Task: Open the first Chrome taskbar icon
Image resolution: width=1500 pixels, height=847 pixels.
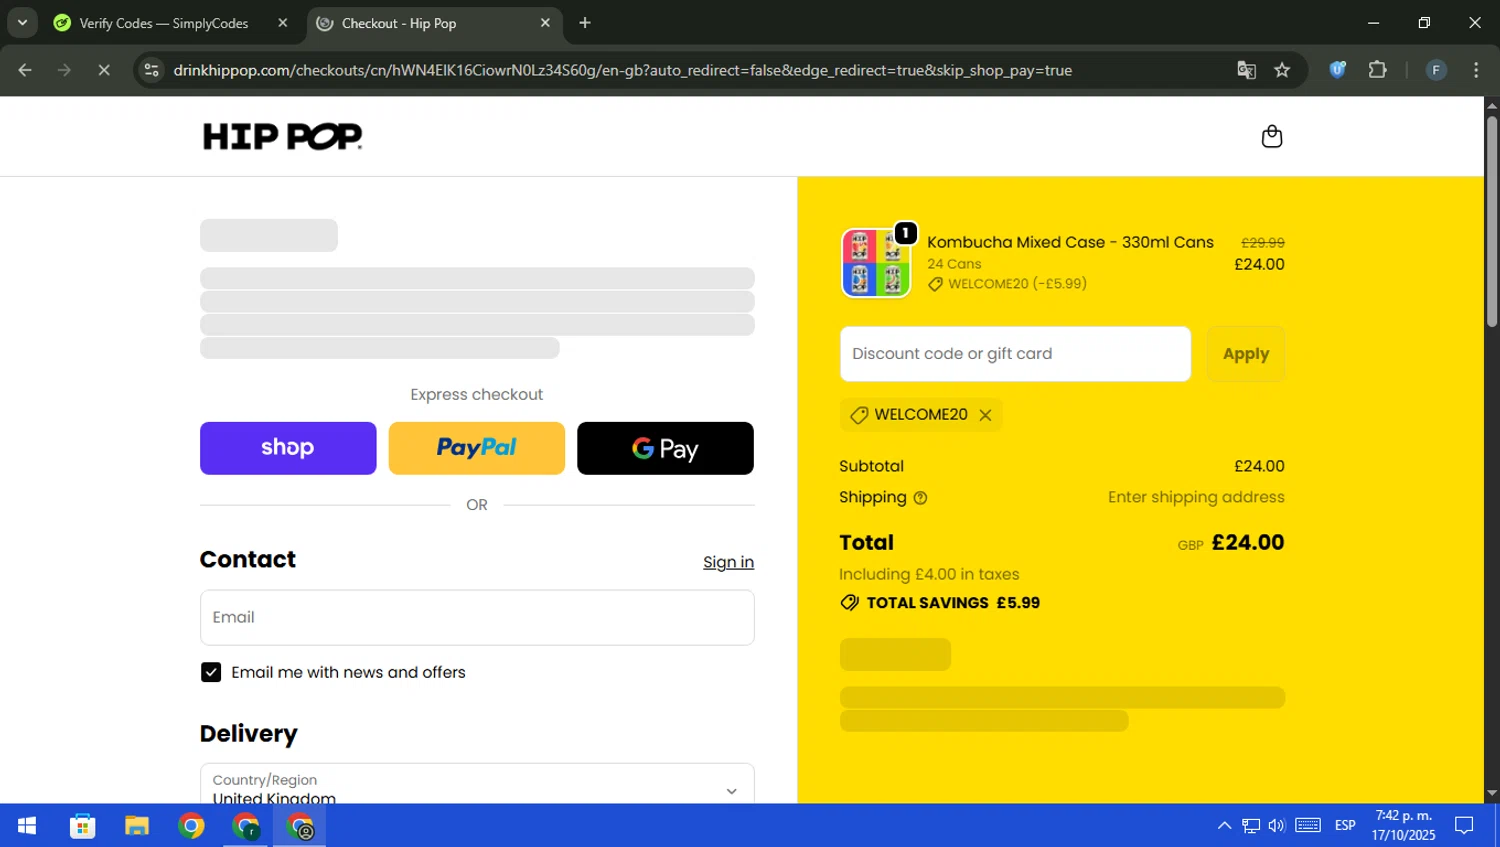Action: [191, 826]
